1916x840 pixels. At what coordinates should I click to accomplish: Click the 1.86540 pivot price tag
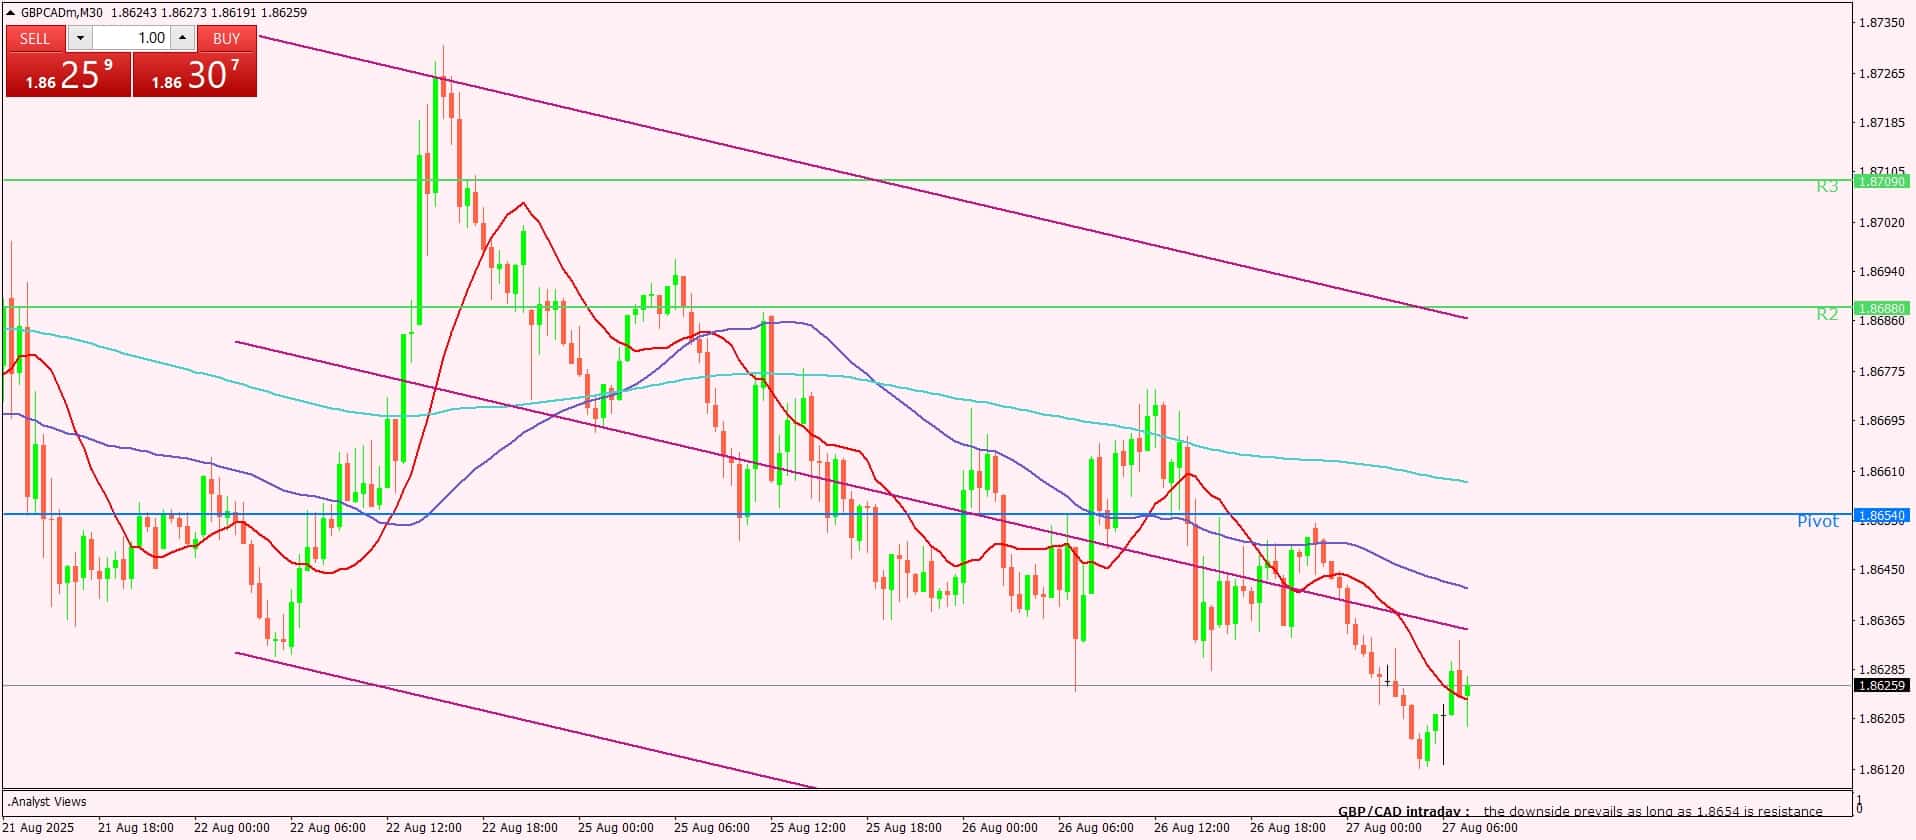tap(1882, 515)
